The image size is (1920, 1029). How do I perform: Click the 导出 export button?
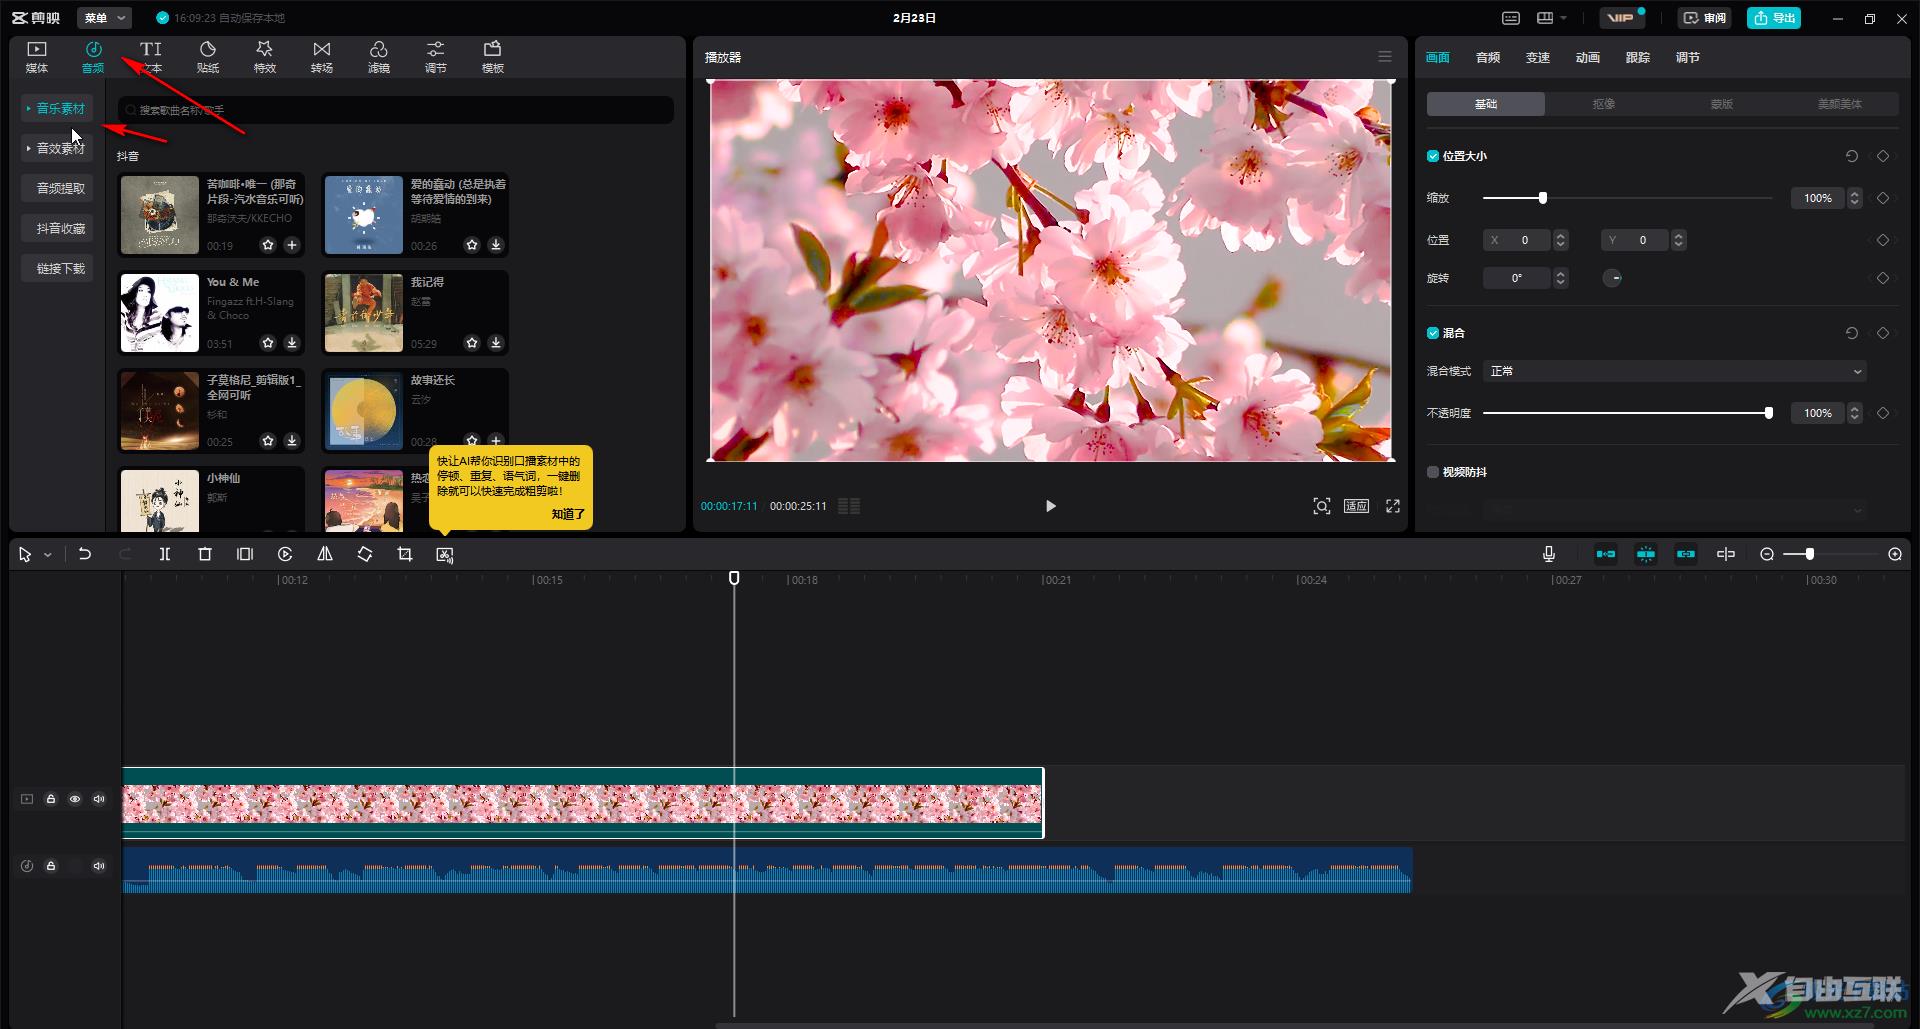(x=1774, y=18)
